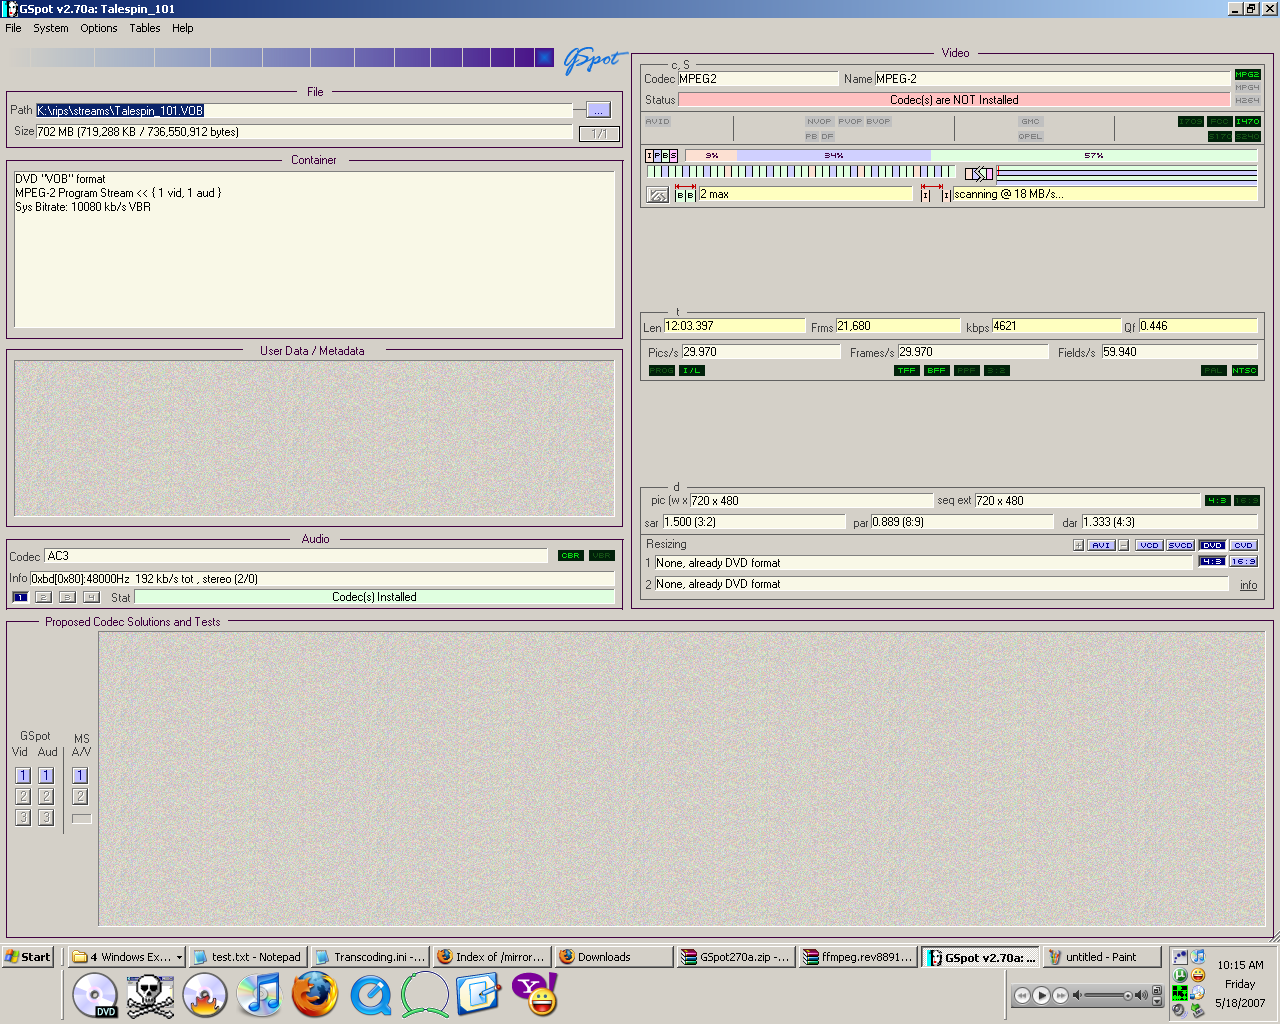Viewport: 1280px width, 1024px height.
Task: Click the frame analysis icon left of '2 max'
Action: [658, 195]
